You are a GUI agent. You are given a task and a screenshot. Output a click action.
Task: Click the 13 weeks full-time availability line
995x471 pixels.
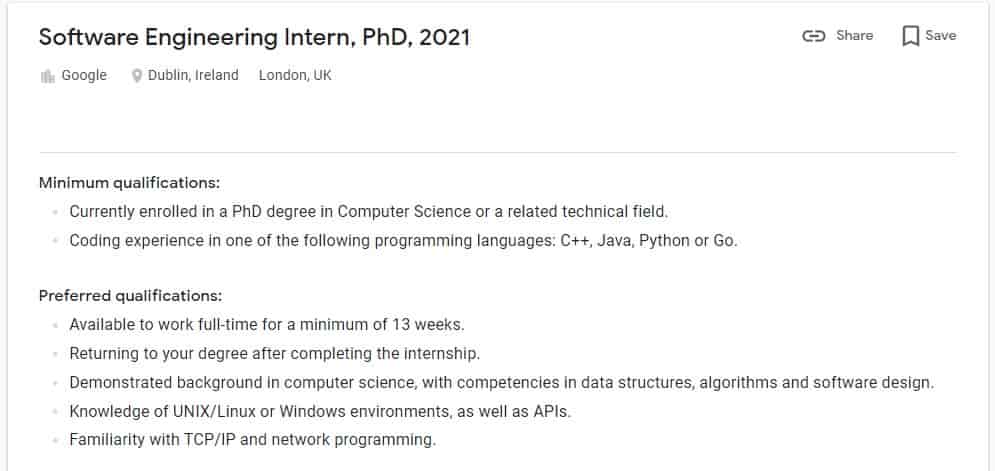pyautogui.click(x=267, y=325)
